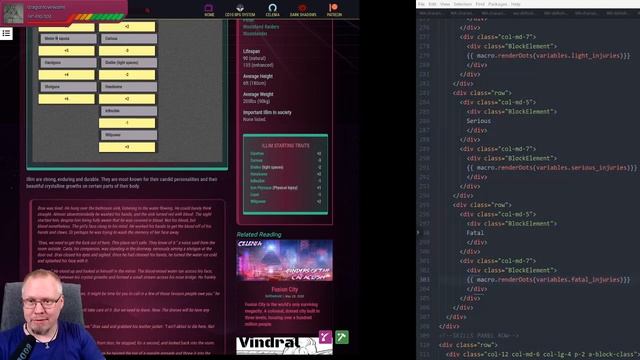The width and height of the screenshot is (640, 360).
Task: Click the purple tool button near Vindral
Action: pos(325,337)
